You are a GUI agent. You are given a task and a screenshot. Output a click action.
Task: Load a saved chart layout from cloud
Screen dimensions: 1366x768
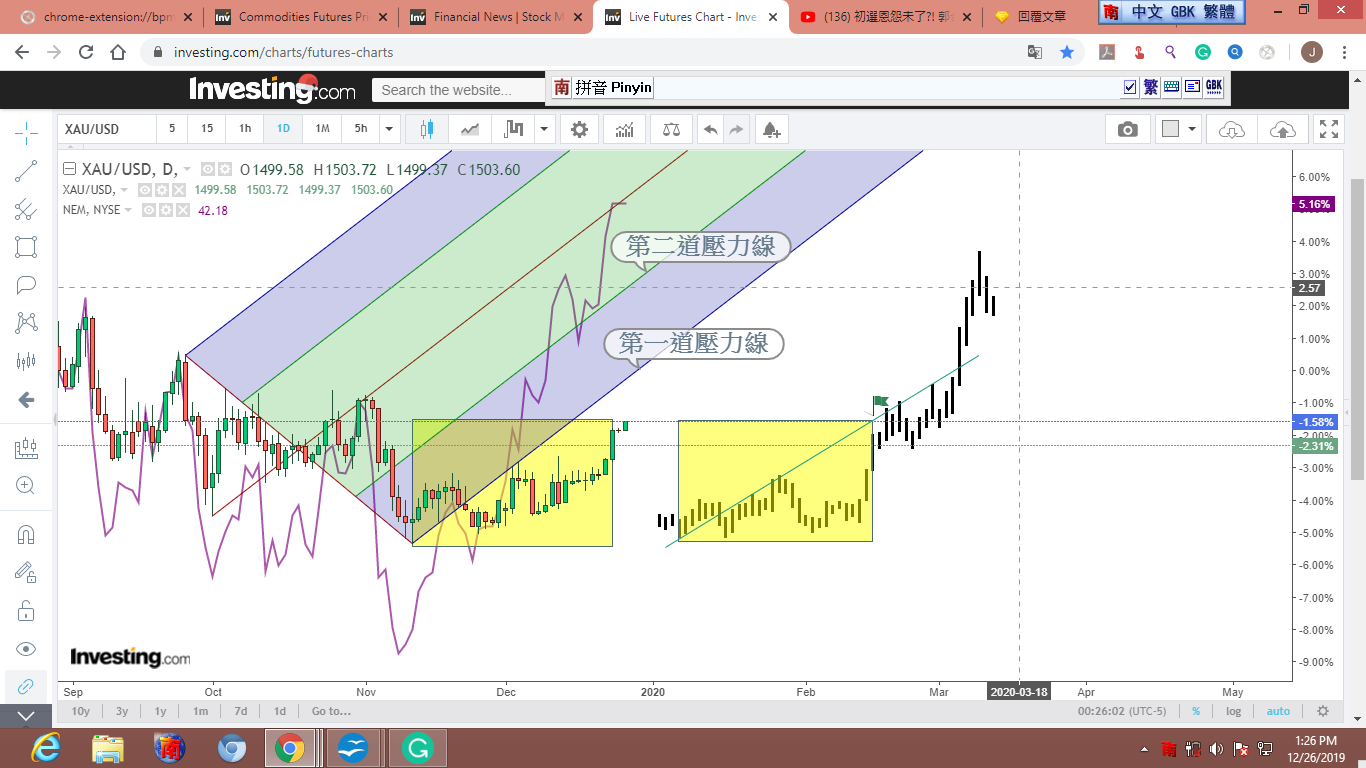[1232, 129]
